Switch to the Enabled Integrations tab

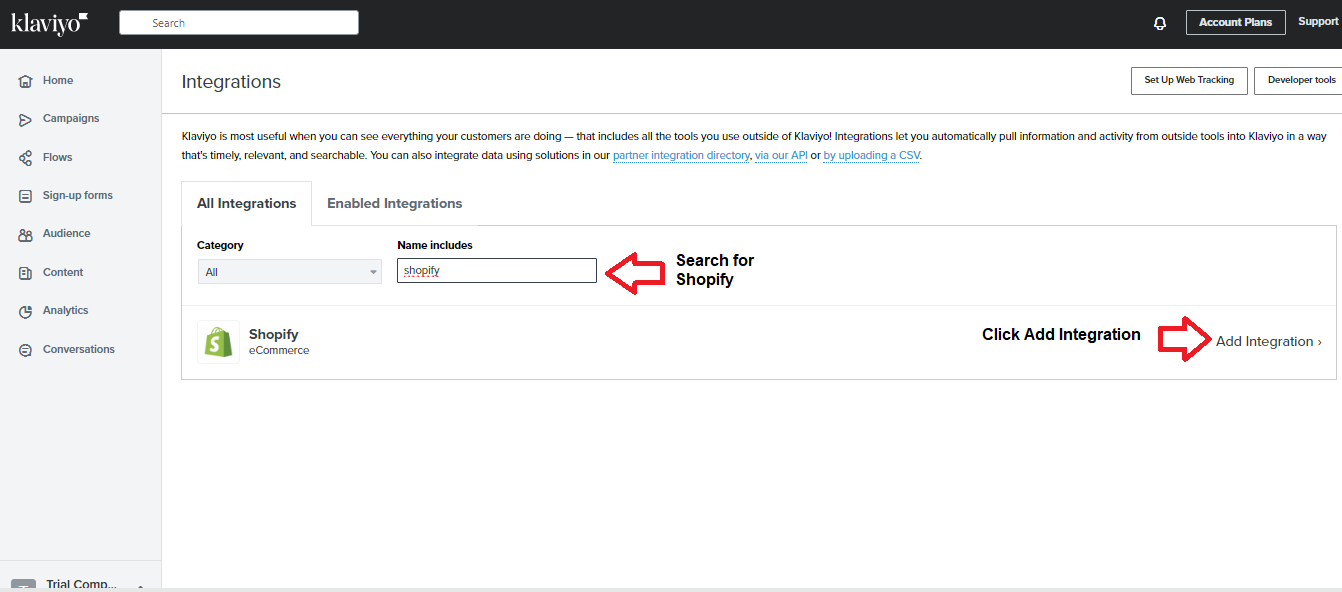coord(395,203)
